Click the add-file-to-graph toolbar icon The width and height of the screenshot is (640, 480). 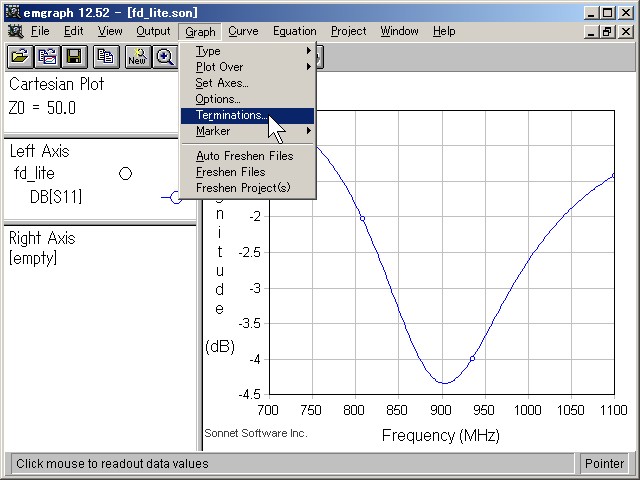click(x=47, y=56)
